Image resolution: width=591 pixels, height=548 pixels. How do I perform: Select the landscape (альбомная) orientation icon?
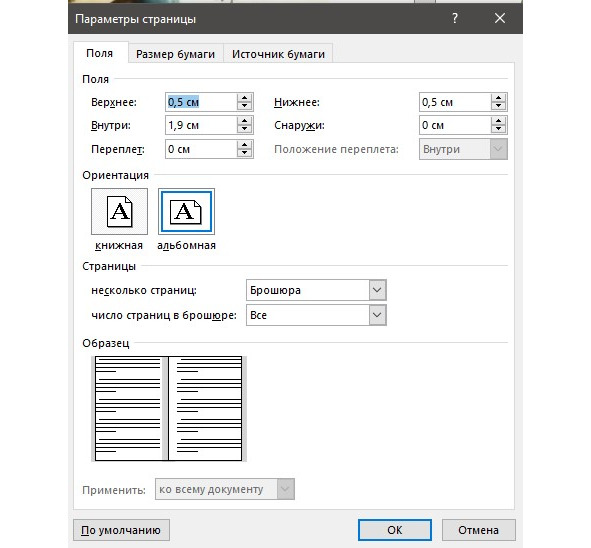coord(186,211)
